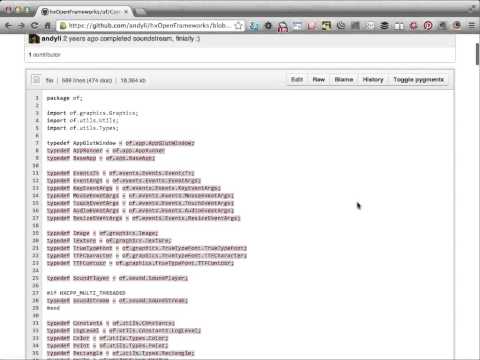Screen dimensions: 480x360
Task: Open the Blame view
Action: click(344, 80)
